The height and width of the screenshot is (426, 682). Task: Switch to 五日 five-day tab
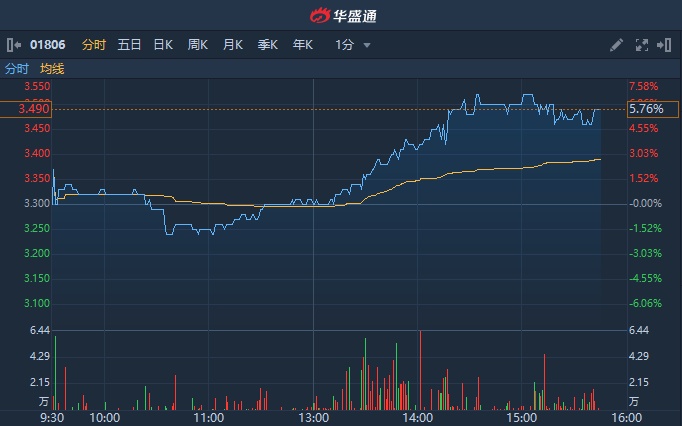(x=129, y=45)
